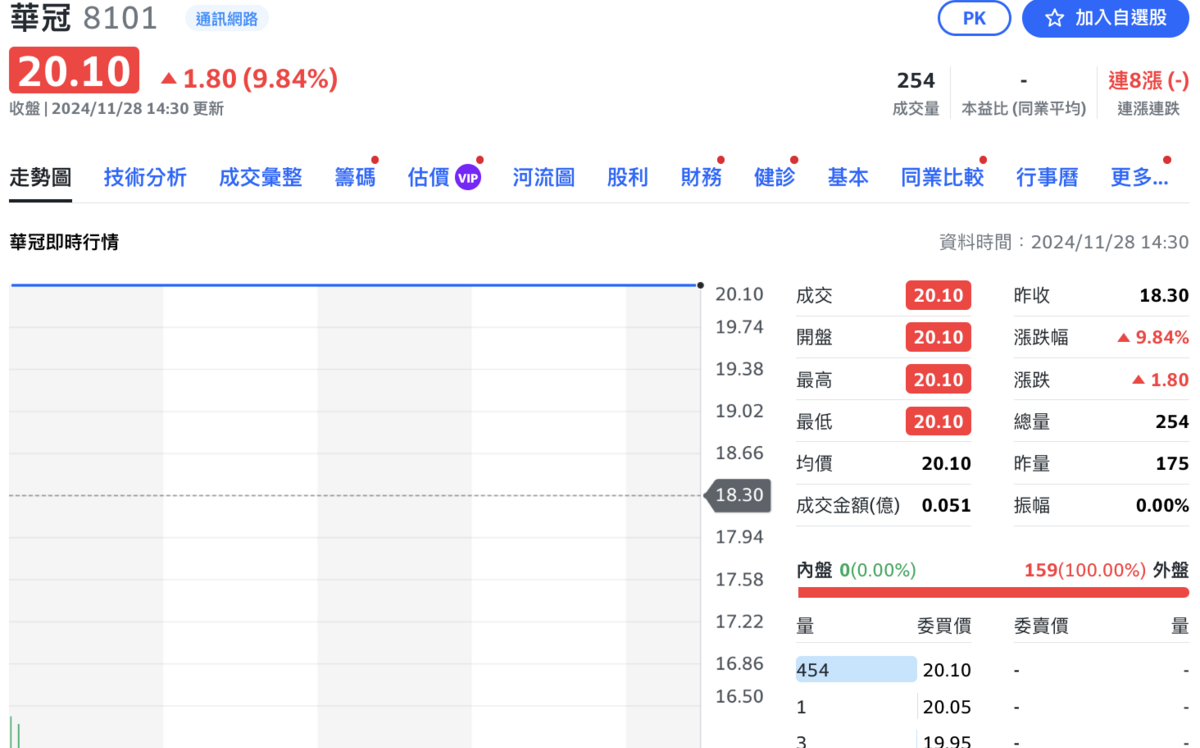Open the 籌碼 tab
1200x748 pixels.
click(x=355, y=177)
